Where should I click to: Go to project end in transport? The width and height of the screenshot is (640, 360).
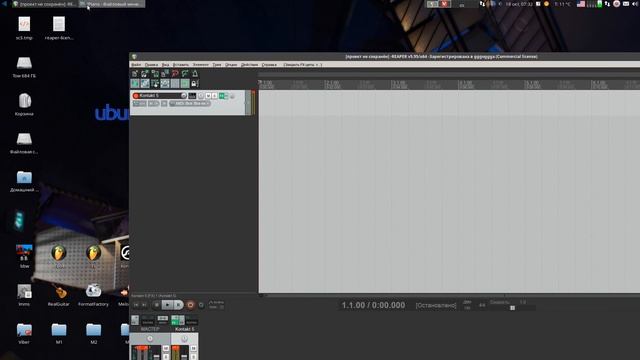(x=144, y=305)
